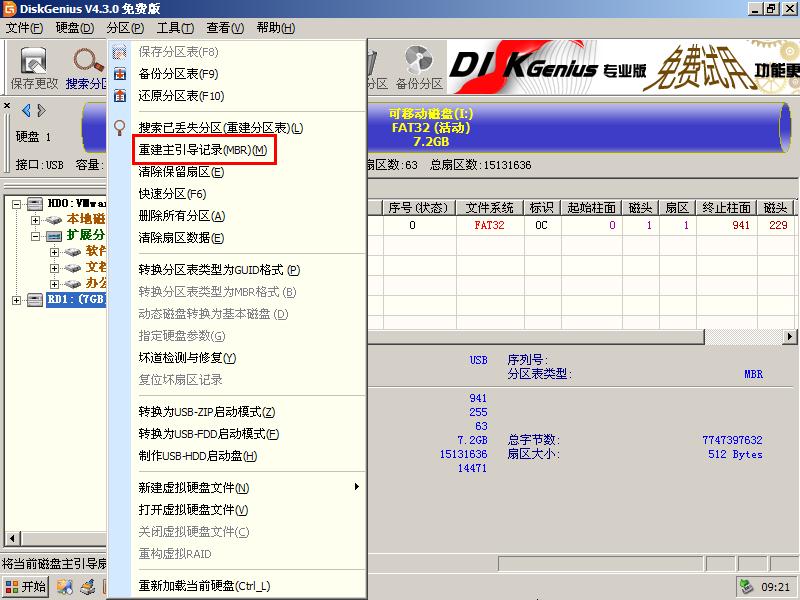The image size is (800, 600).
Task: Click the system tray icon beside the clock
Action: click(x=747, y=587)
